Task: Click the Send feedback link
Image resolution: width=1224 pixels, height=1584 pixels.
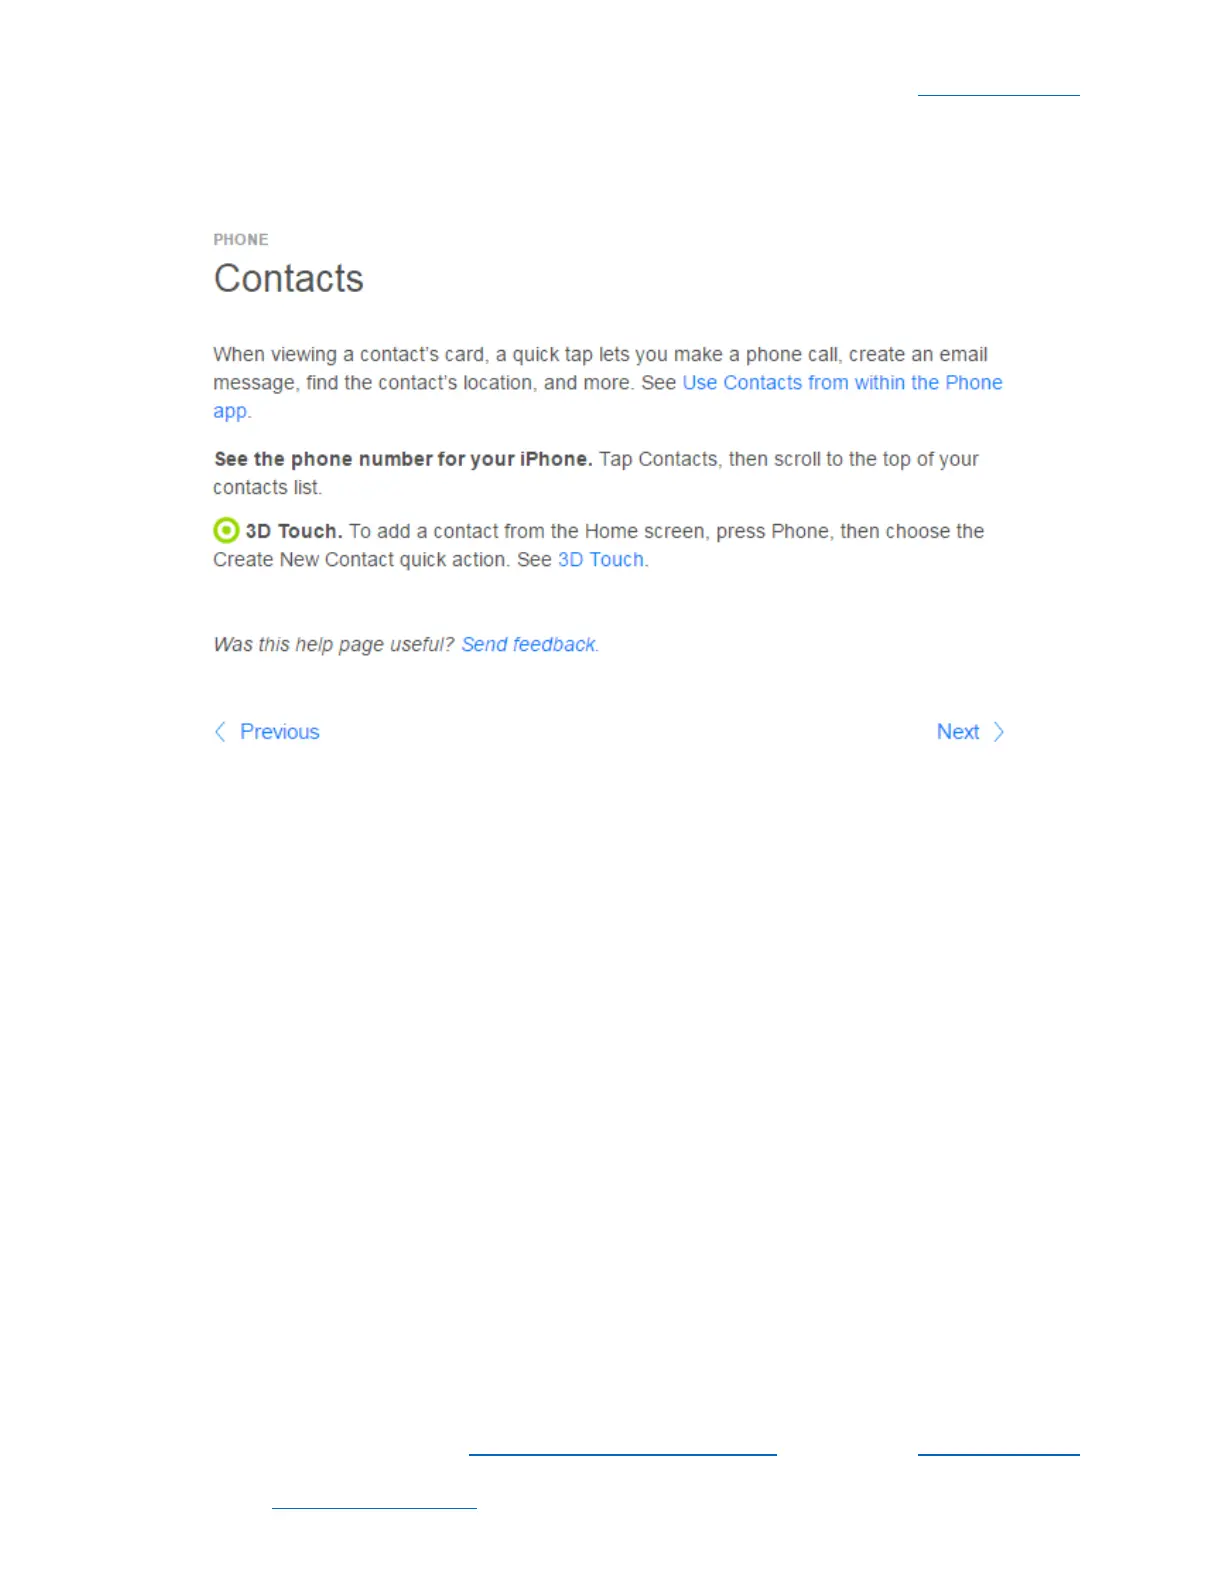Action: (x=528, y=645)
